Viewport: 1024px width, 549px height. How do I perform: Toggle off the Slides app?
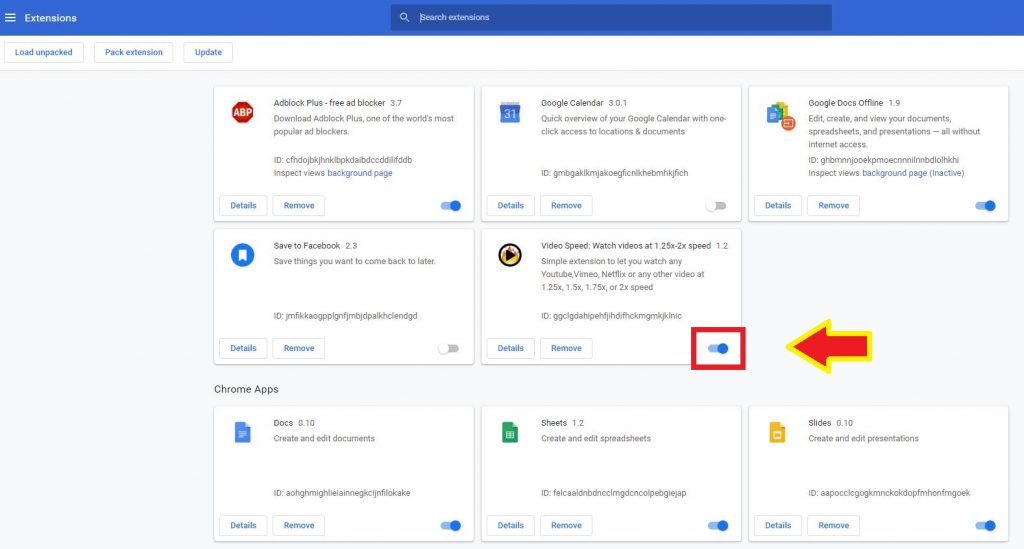tap(985, 525)
